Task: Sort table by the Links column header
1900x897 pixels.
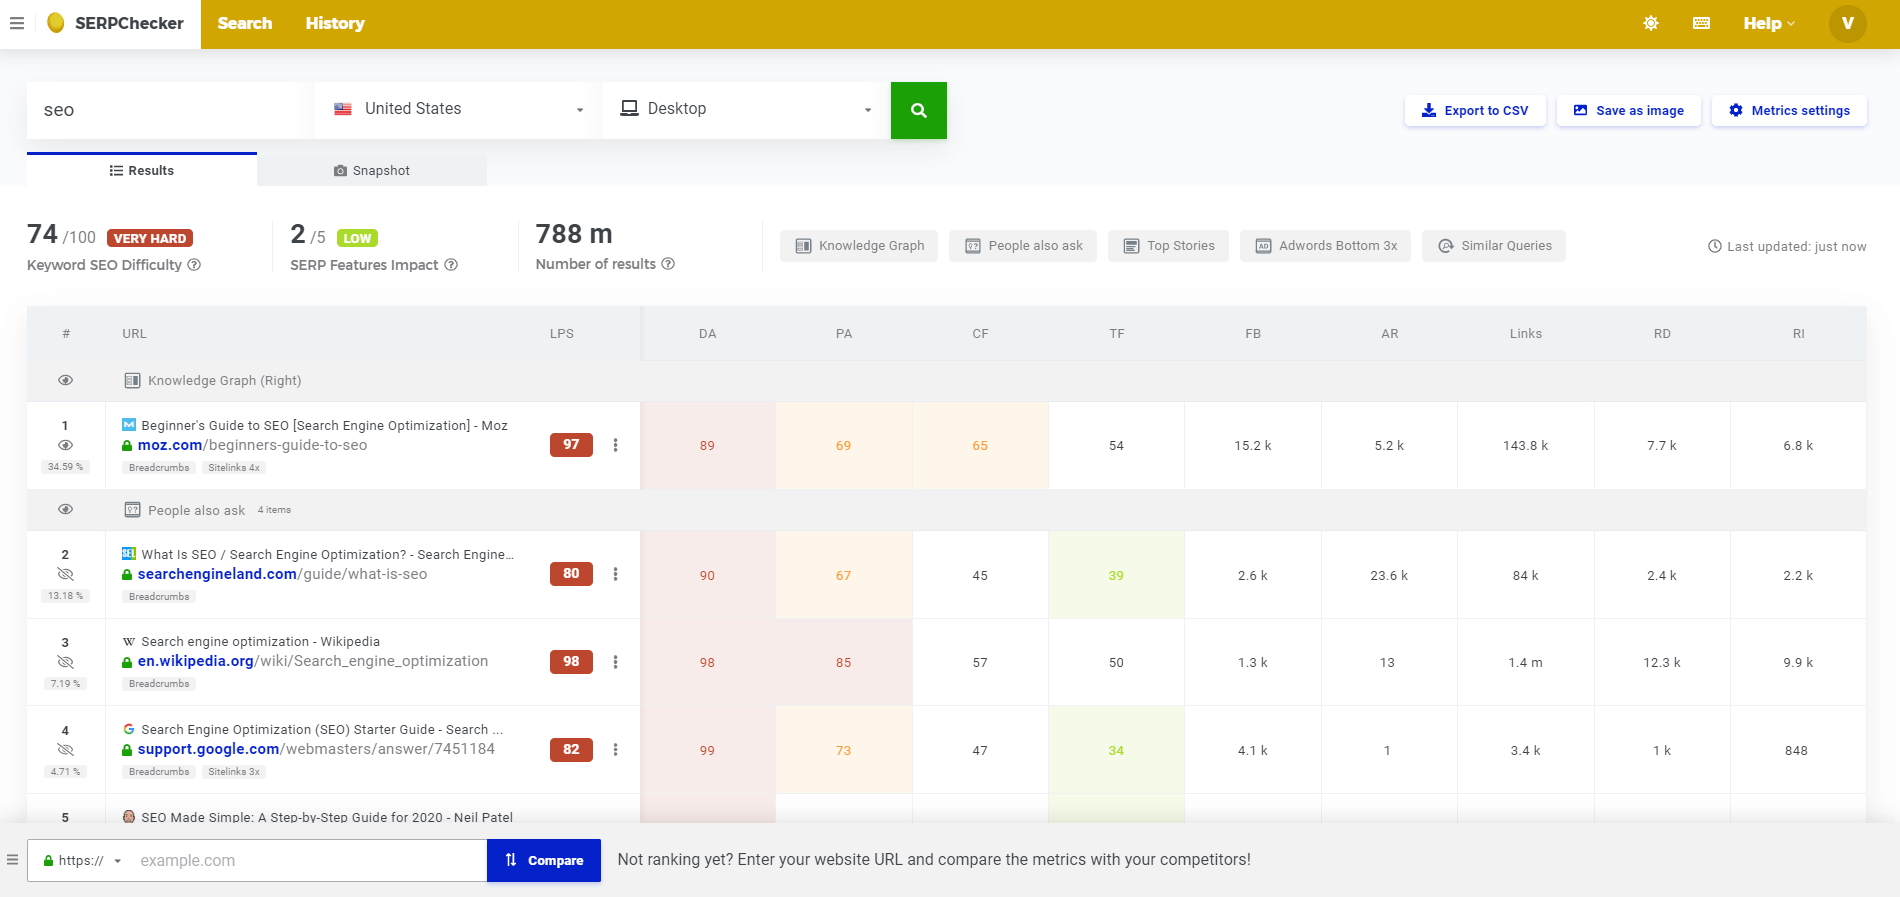Action: click(1526, 334)
